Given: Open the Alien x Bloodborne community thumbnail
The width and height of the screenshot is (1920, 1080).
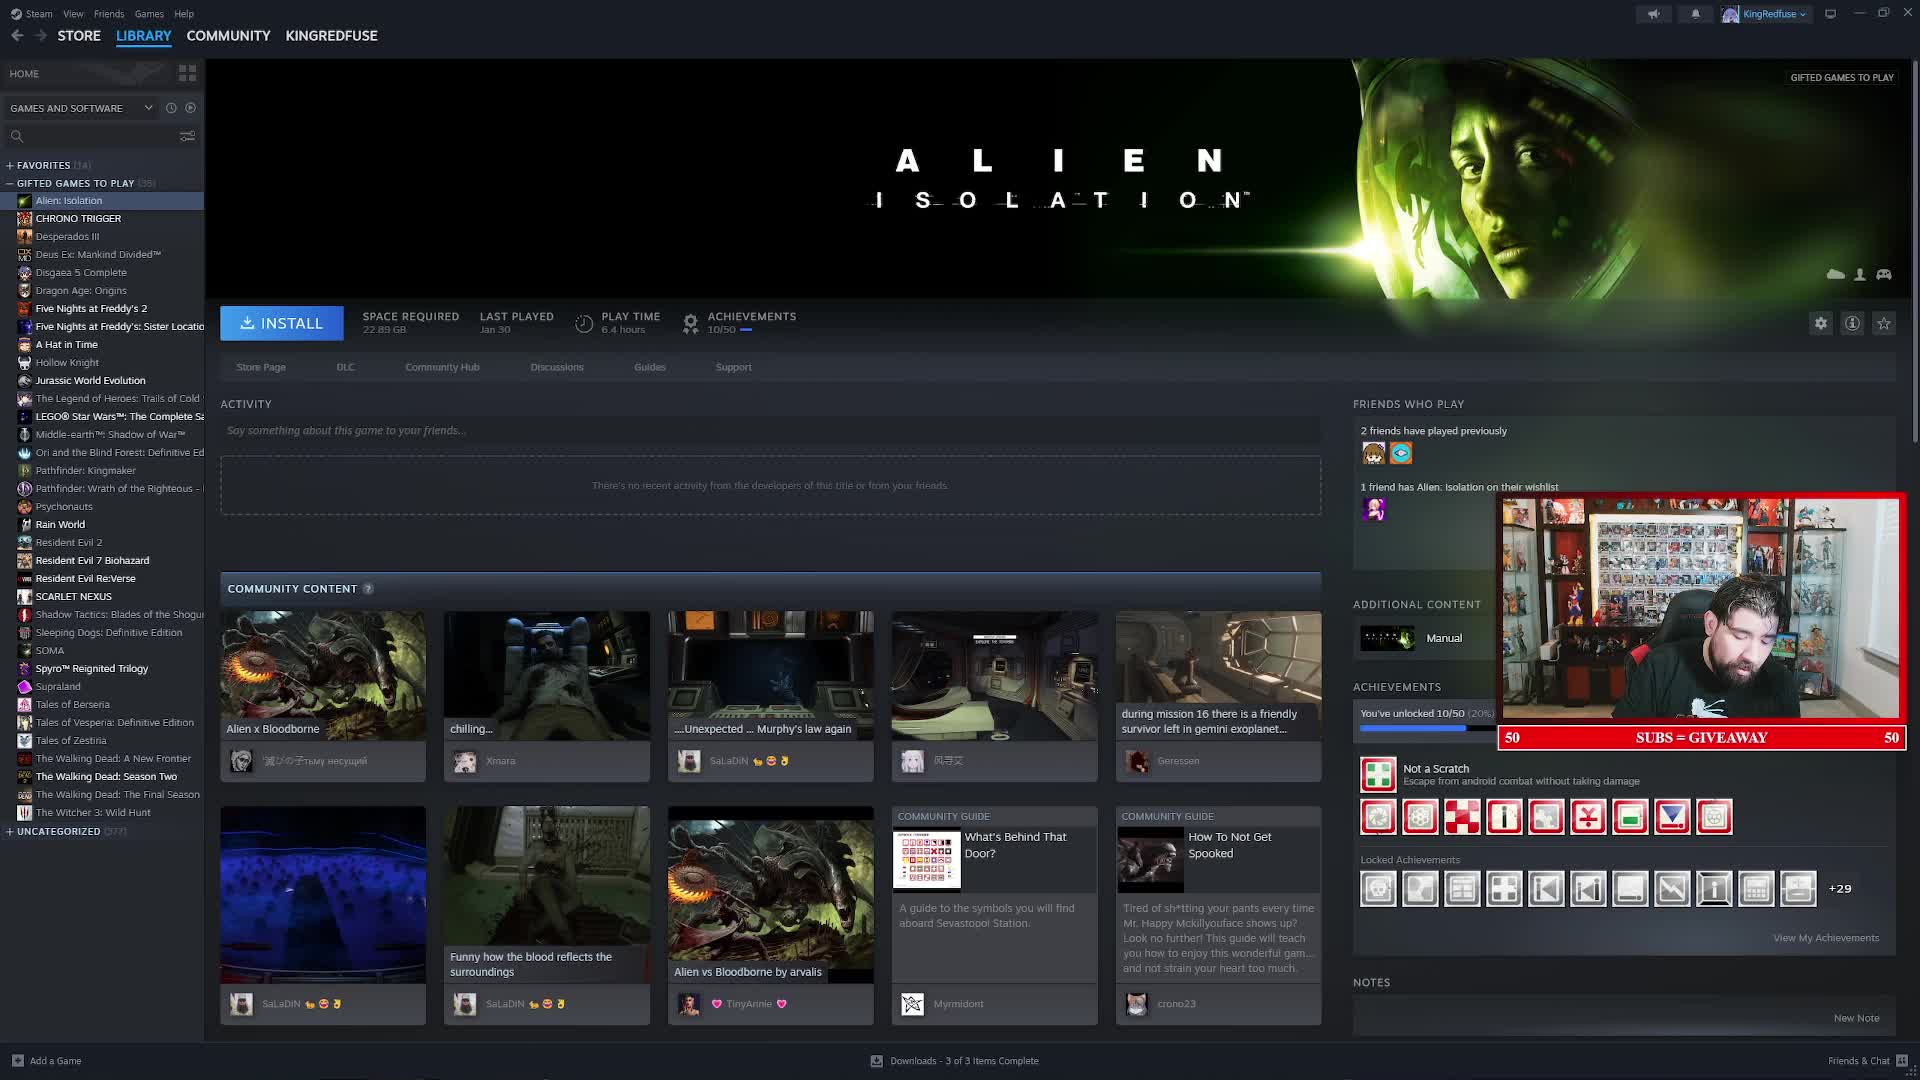Looking at the screenshot, I should click(322, 676).
